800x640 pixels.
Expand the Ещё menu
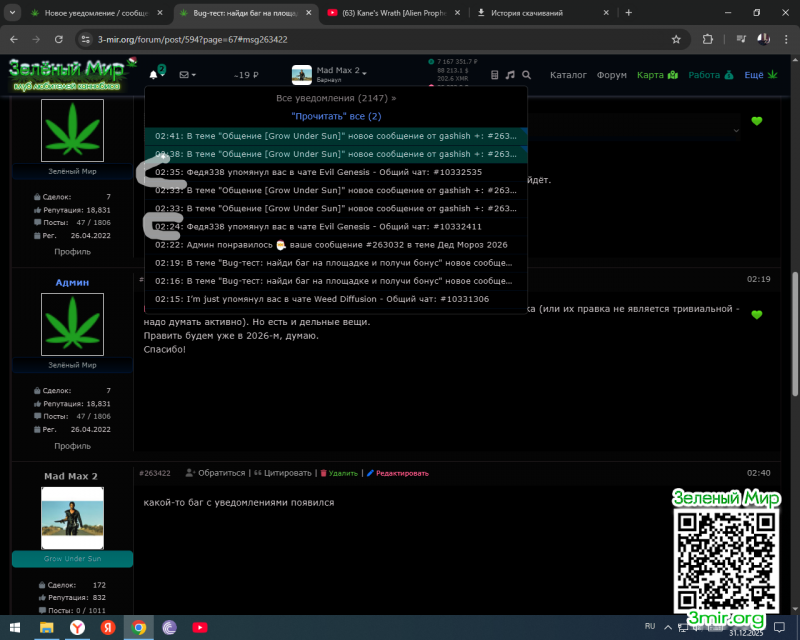[x=760, y=75]
